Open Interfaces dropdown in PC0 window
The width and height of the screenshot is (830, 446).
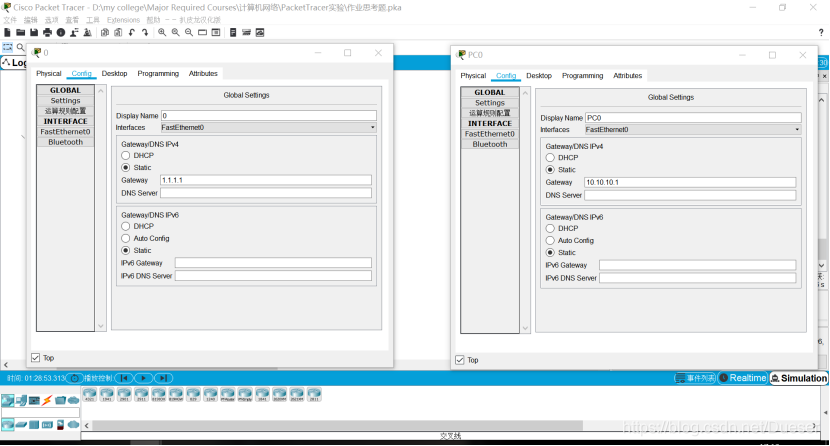point(693,130)
